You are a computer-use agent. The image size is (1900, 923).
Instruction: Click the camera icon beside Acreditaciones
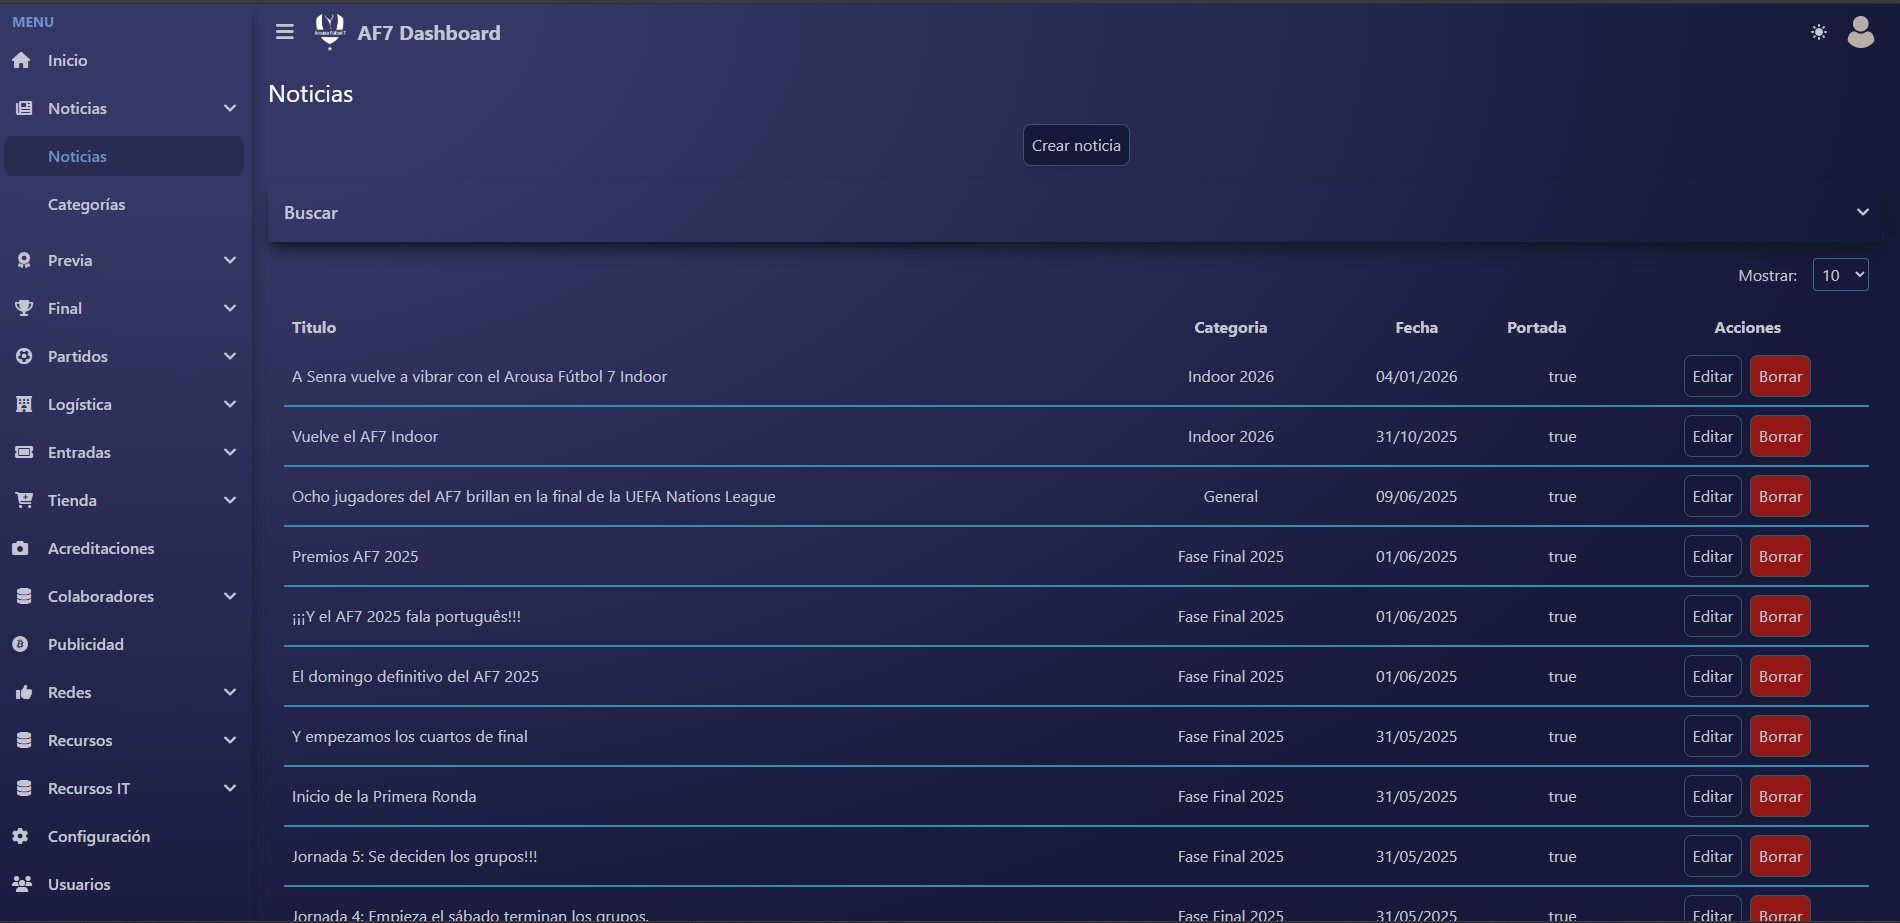pyautogui.click(x=20, y=548)
